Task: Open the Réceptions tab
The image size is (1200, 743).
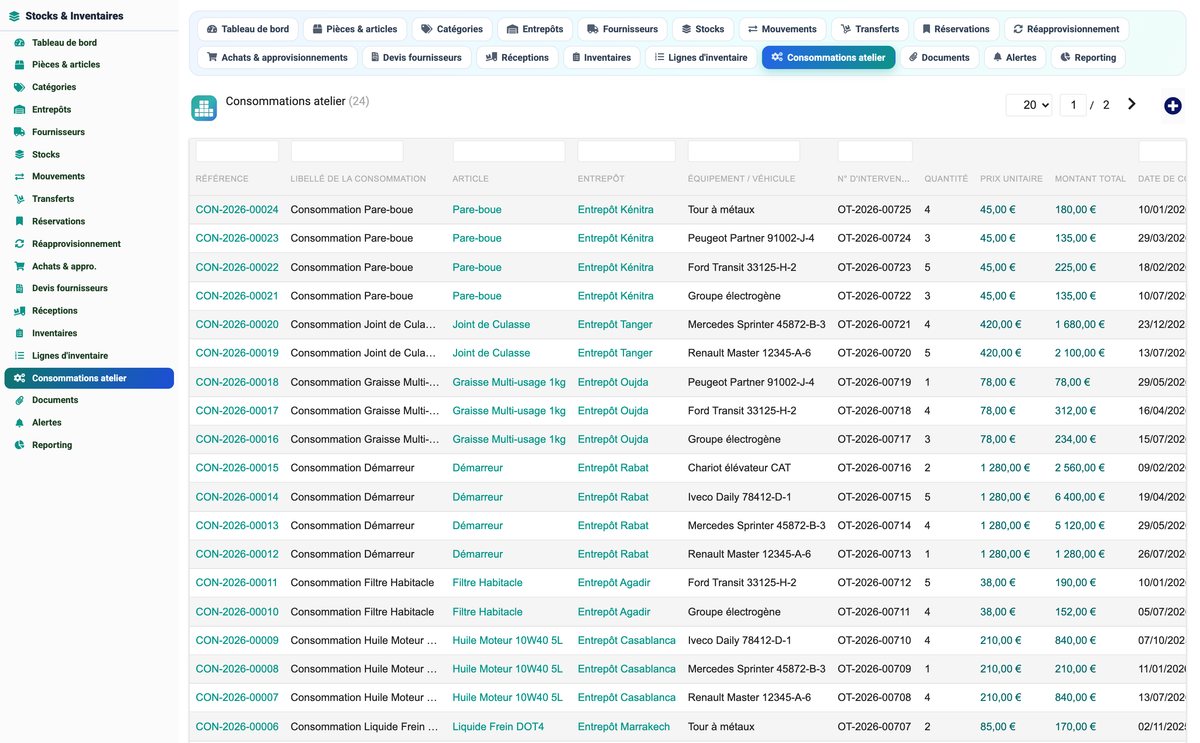Action: click(517, 58)
